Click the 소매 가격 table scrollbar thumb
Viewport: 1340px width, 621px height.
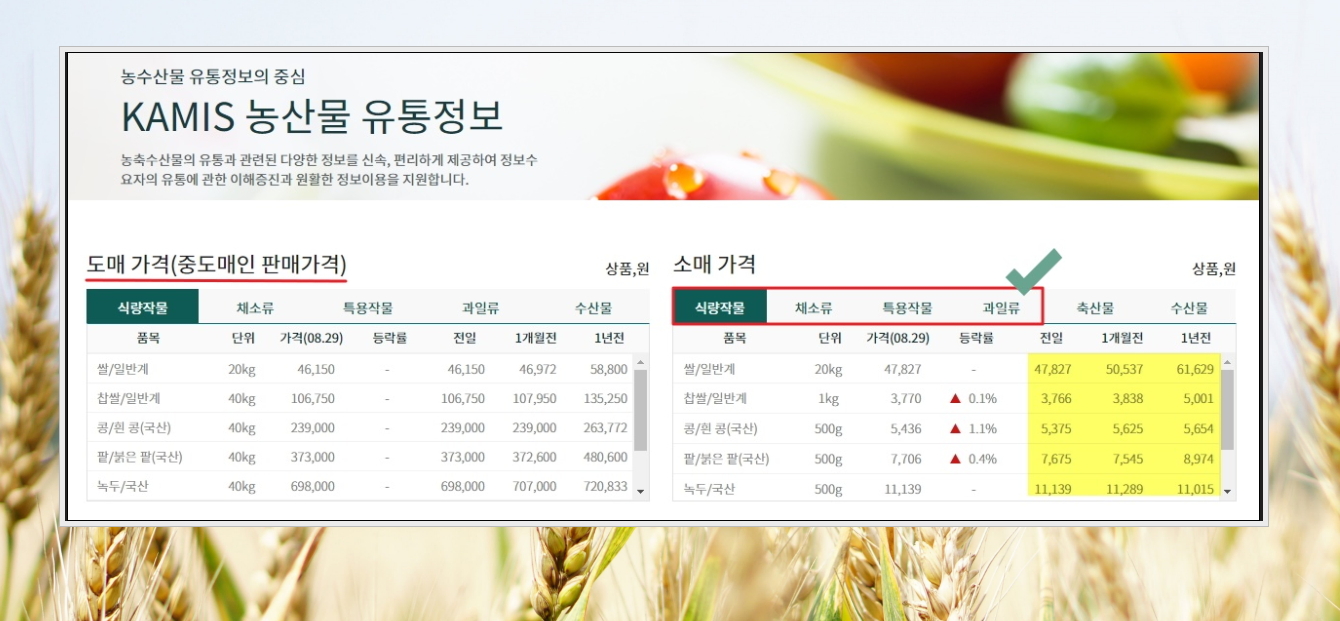coord(1228,408)
